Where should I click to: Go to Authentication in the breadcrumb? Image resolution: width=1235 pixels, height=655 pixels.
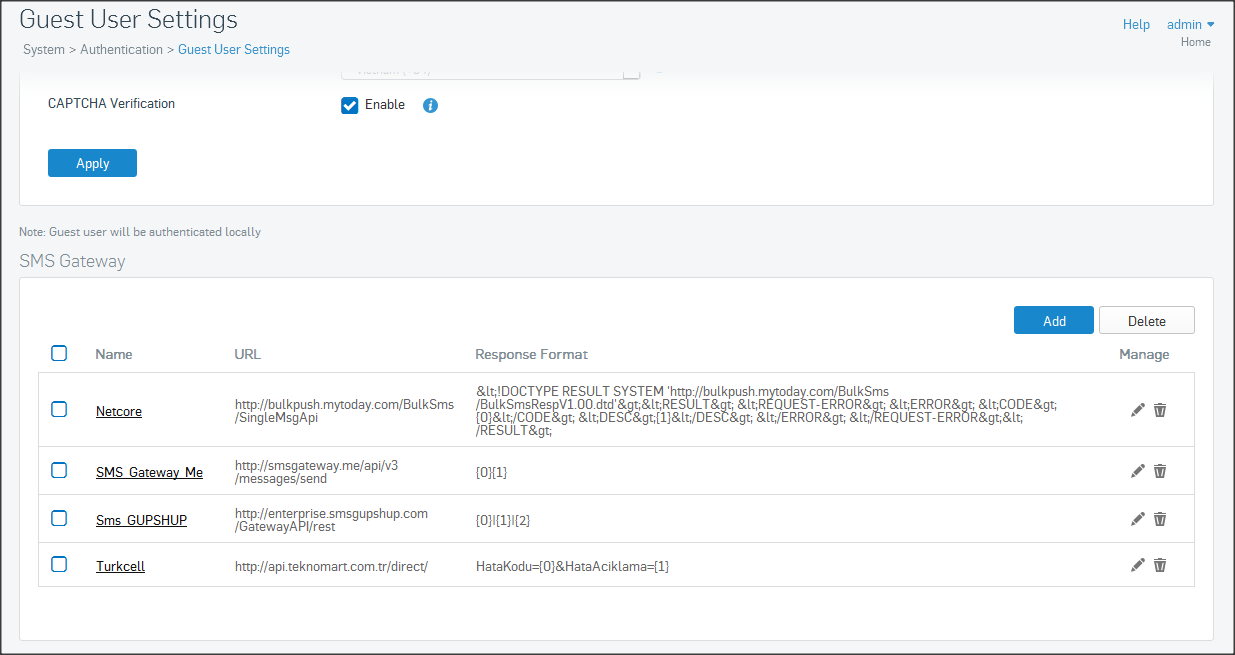pyautogui.click(x=121, y=49)
